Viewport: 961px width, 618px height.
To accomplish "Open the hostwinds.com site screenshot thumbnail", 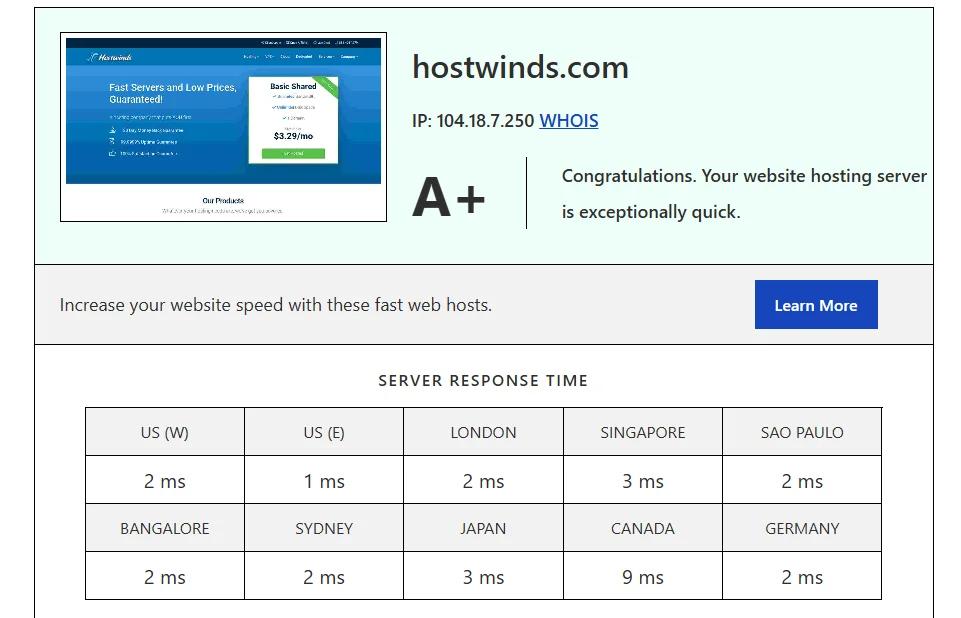I will click(223, 127).
